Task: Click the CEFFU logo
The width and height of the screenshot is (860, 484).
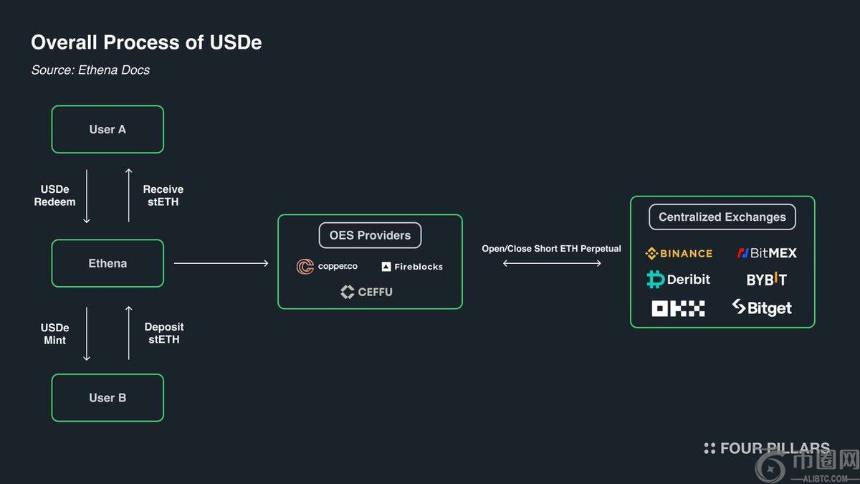Action: click(x=366, y=292)
